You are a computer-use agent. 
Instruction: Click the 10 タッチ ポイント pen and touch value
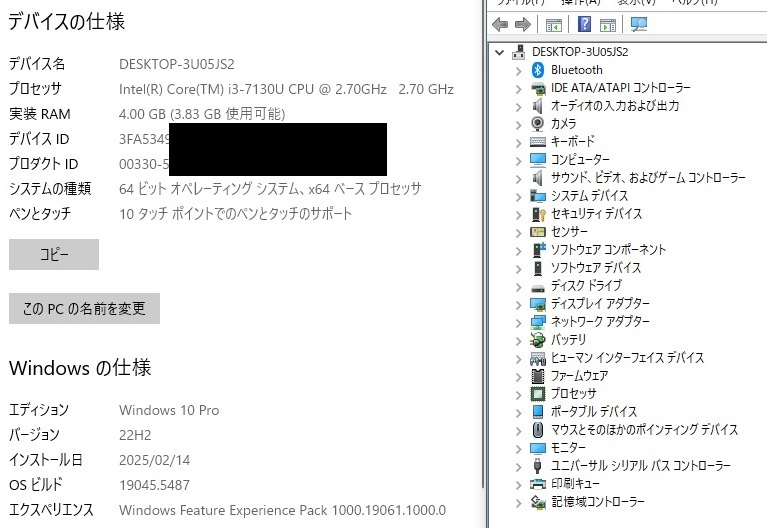[235, 213]
